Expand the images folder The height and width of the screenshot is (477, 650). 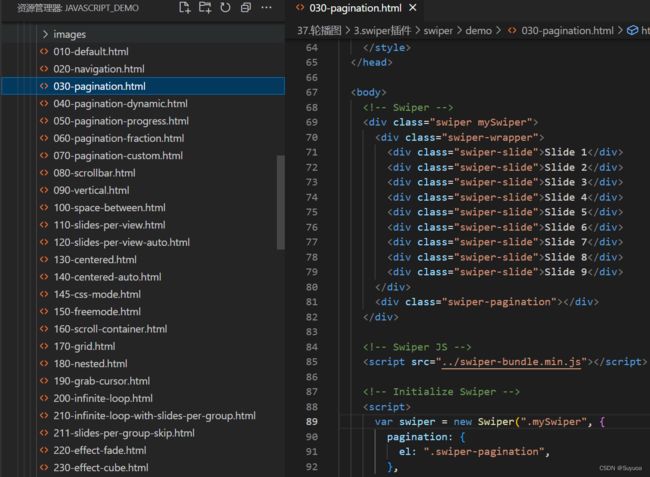point(143,34)
